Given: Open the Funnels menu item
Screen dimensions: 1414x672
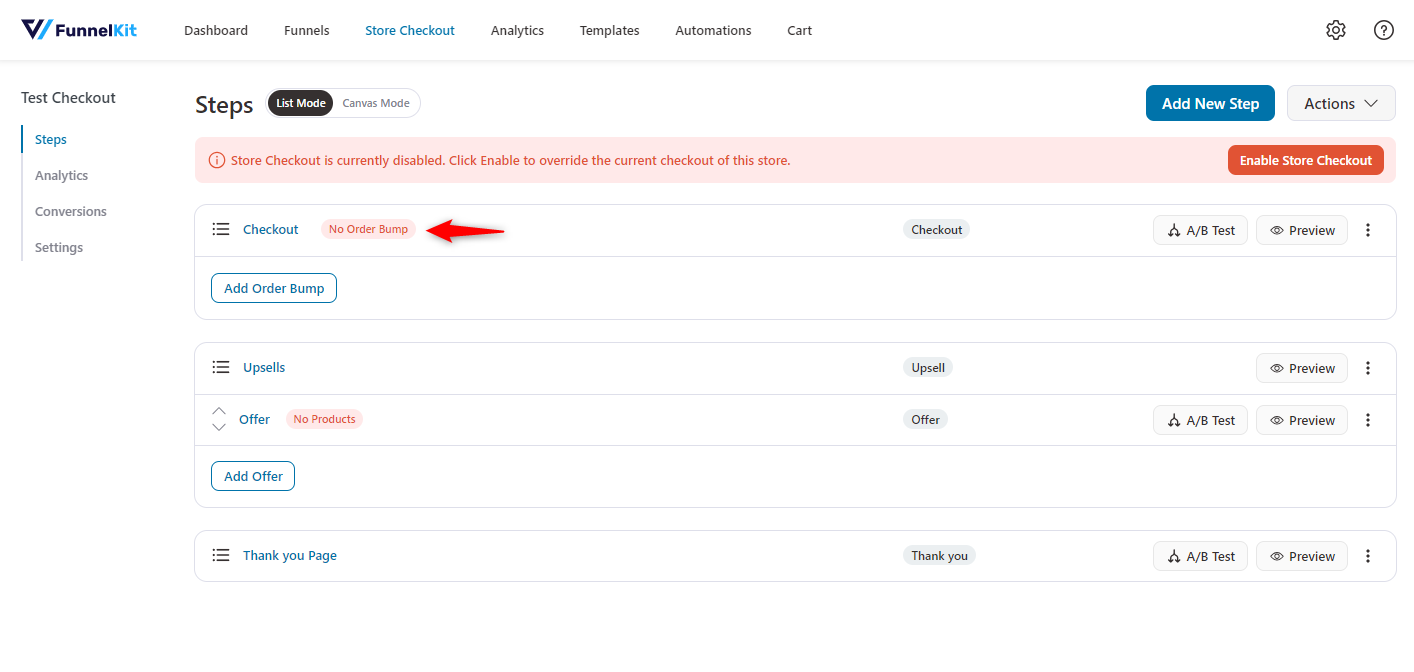Looking at the screenshot, I should pos(307,30).
